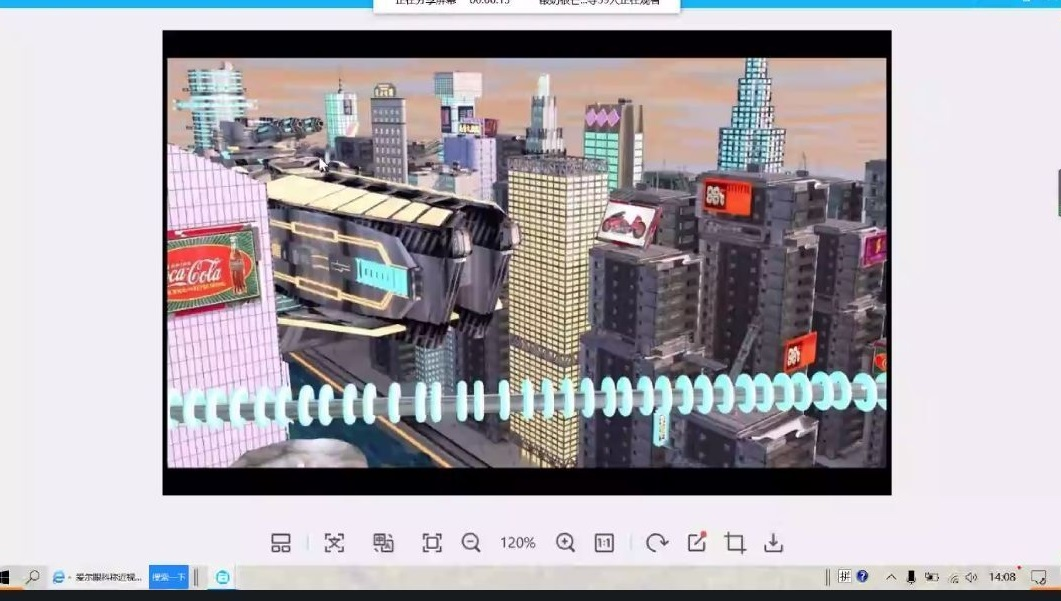Open the edit image tool

(x=697, y=542)
